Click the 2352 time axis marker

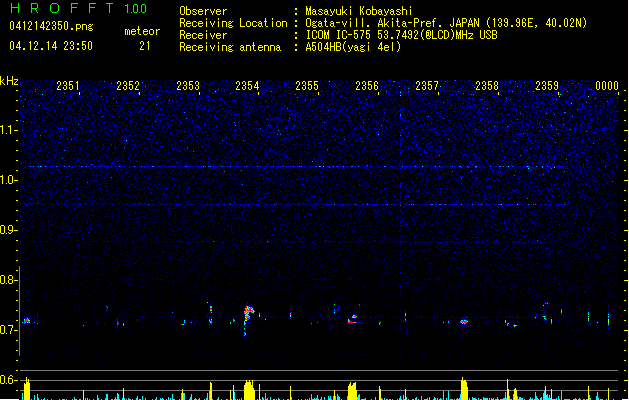[128, 86]
